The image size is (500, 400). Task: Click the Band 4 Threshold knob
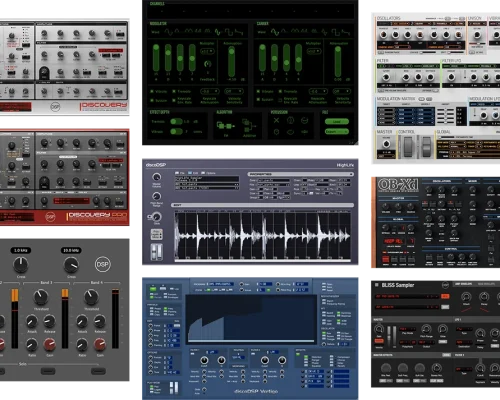coord(91,297)
